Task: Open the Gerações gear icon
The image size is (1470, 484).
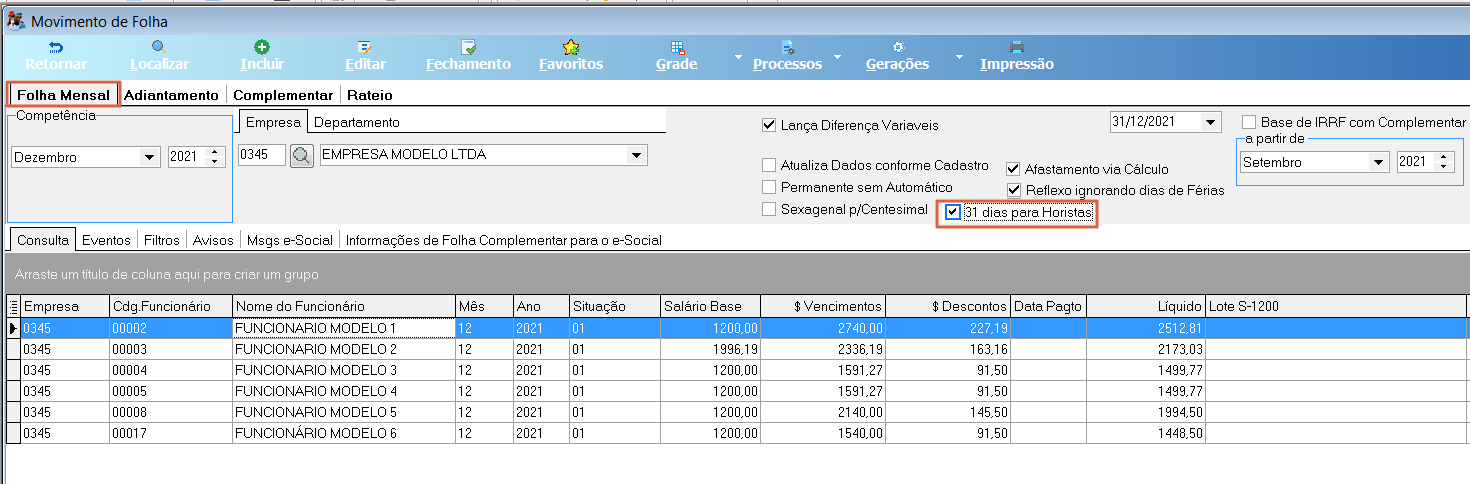Action: tap(897, 47)
